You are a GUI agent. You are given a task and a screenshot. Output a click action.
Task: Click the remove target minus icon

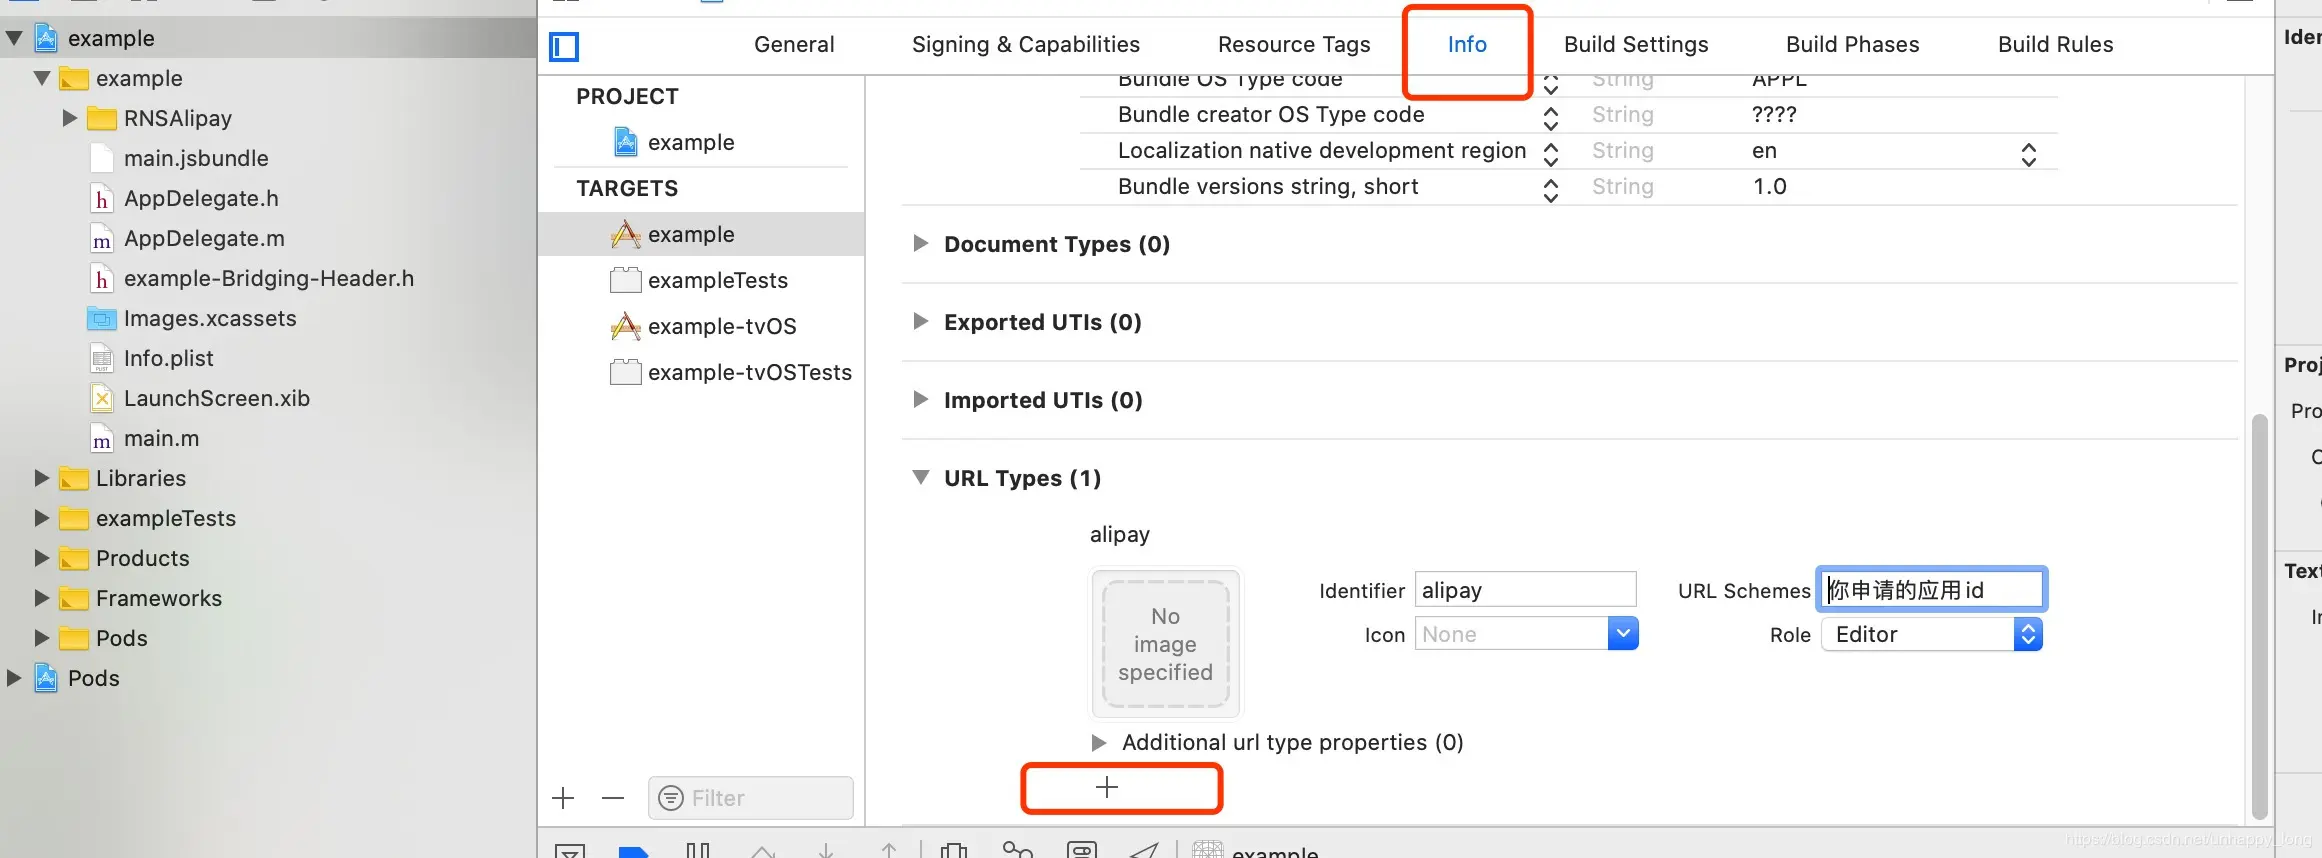(x=613, y=798)
